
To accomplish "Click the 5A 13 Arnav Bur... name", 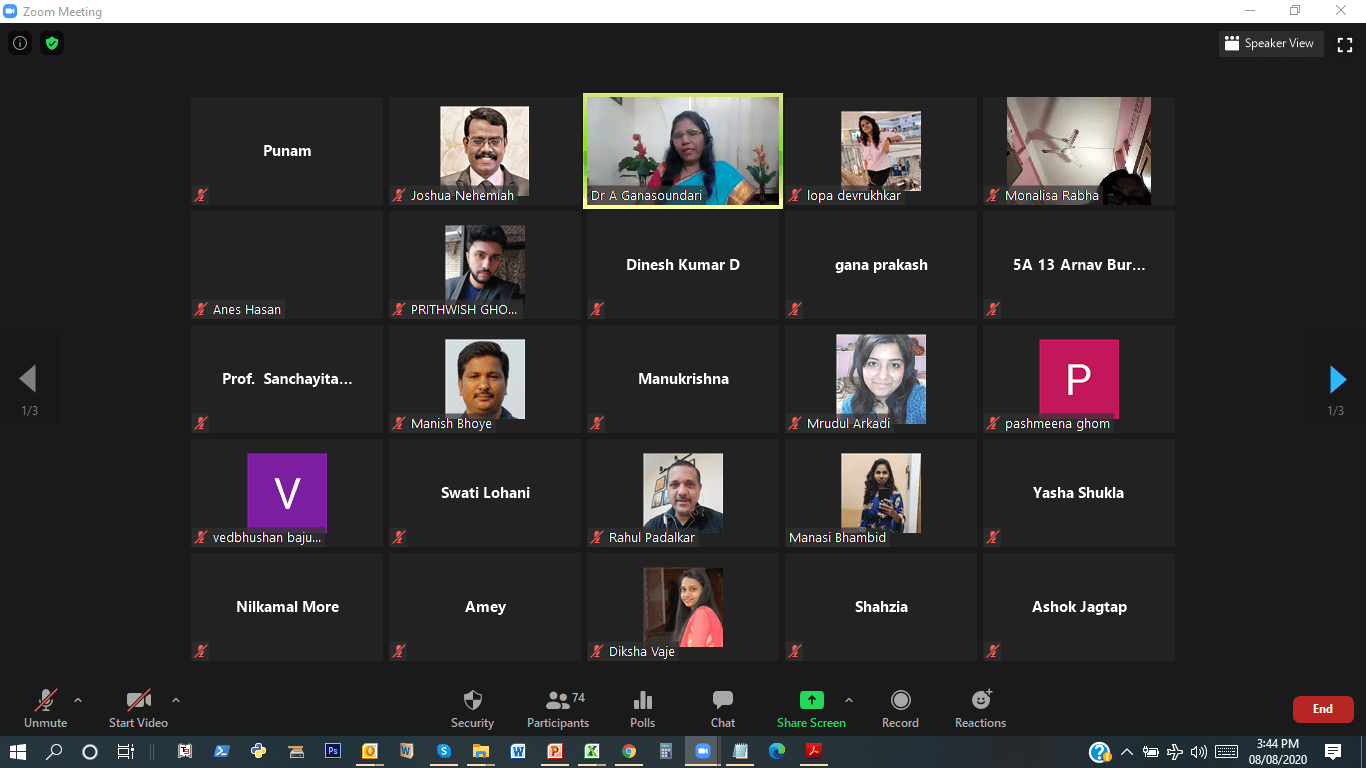I will pos(1079,265).
